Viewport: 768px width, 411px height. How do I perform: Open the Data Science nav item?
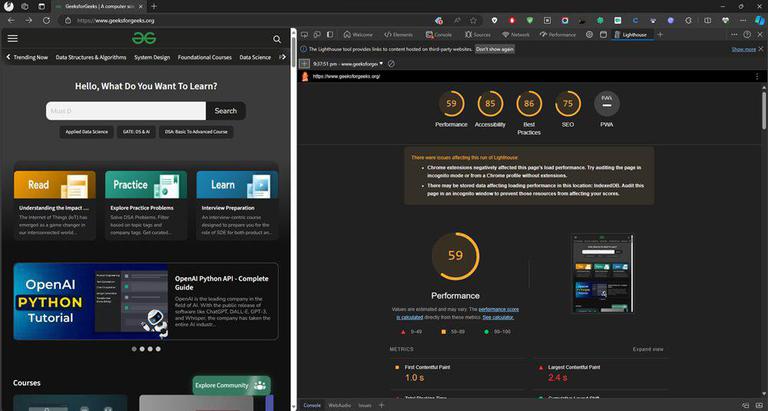(x=255, y=57)
